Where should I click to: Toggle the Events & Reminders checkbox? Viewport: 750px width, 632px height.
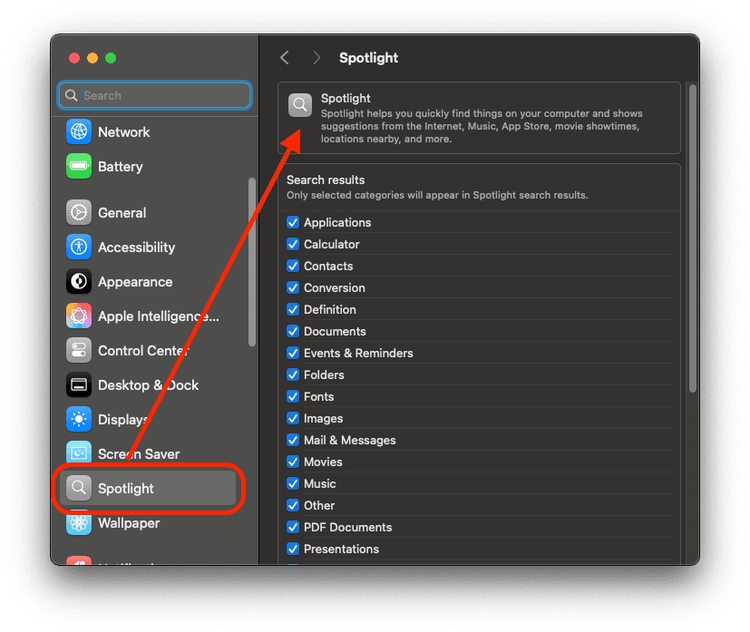pos(293,353)
